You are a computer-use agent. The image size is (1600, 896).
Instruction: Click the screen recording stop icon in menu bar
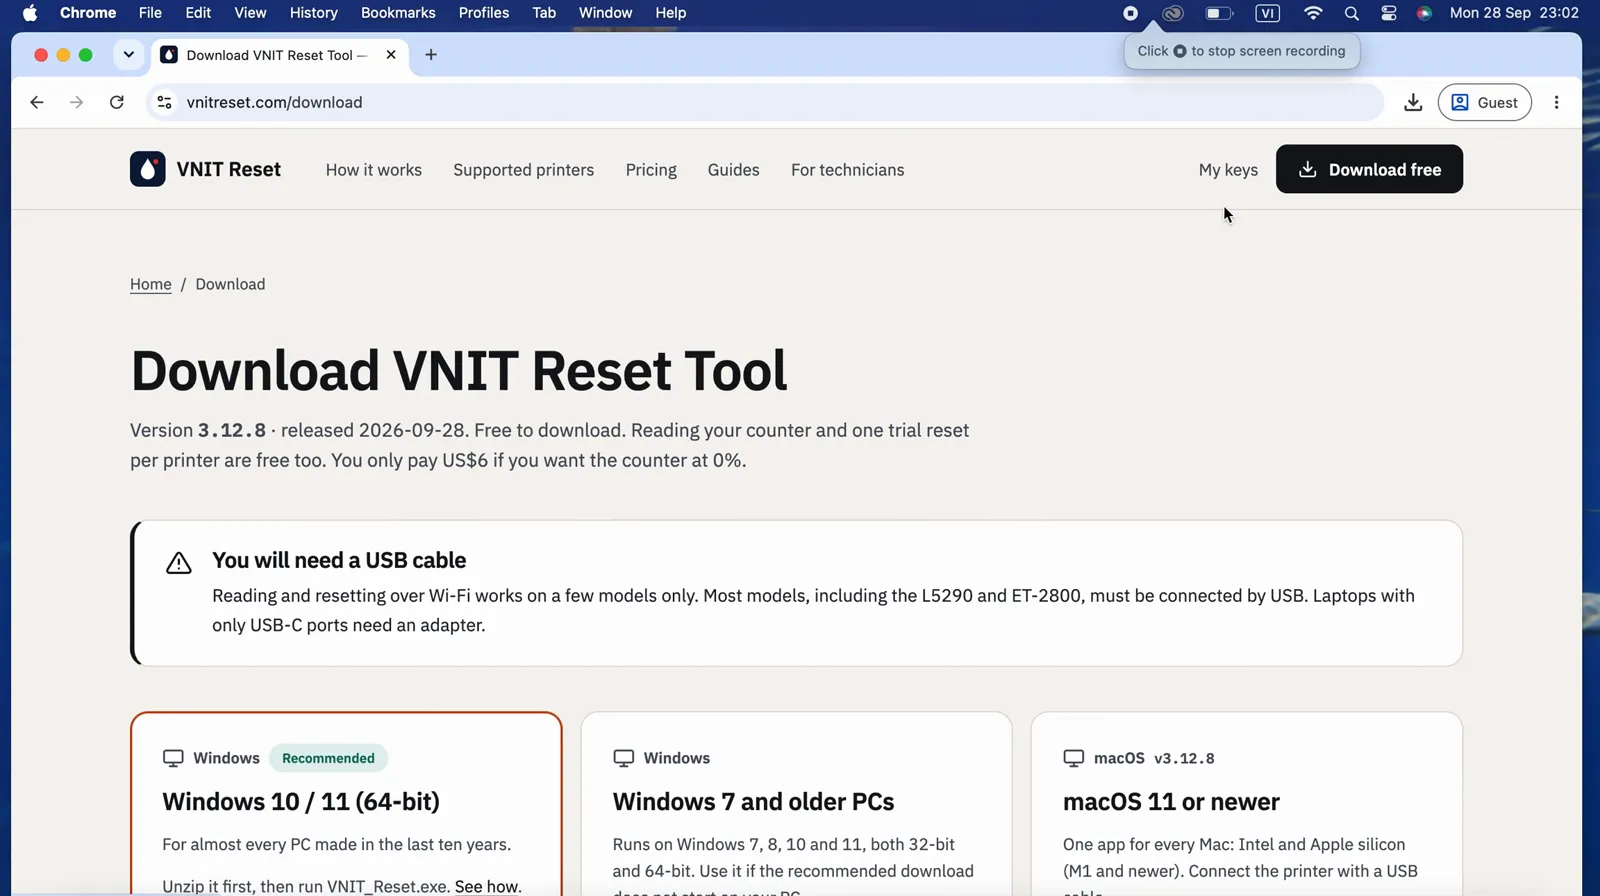pyautogui.click(x=1130, y=13)
